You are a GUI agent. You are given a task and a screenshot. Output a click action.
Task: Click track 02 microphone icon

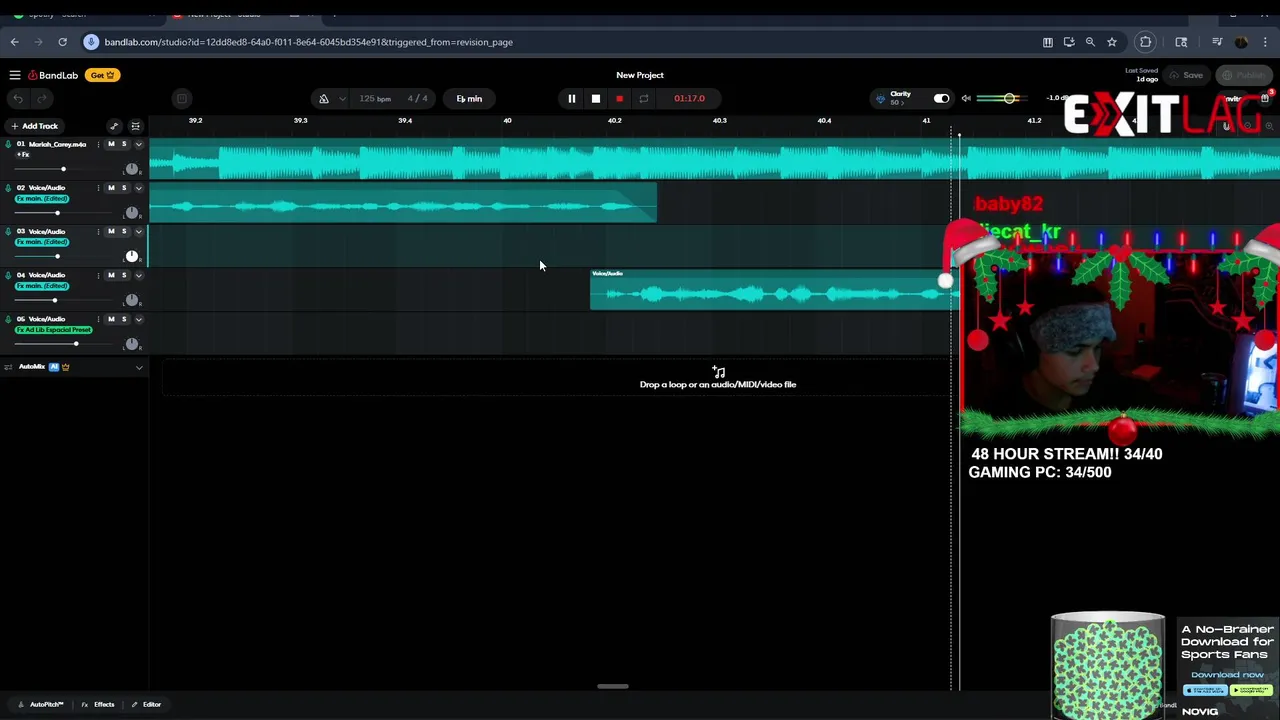pyautogui.click(x=8, y=188)
